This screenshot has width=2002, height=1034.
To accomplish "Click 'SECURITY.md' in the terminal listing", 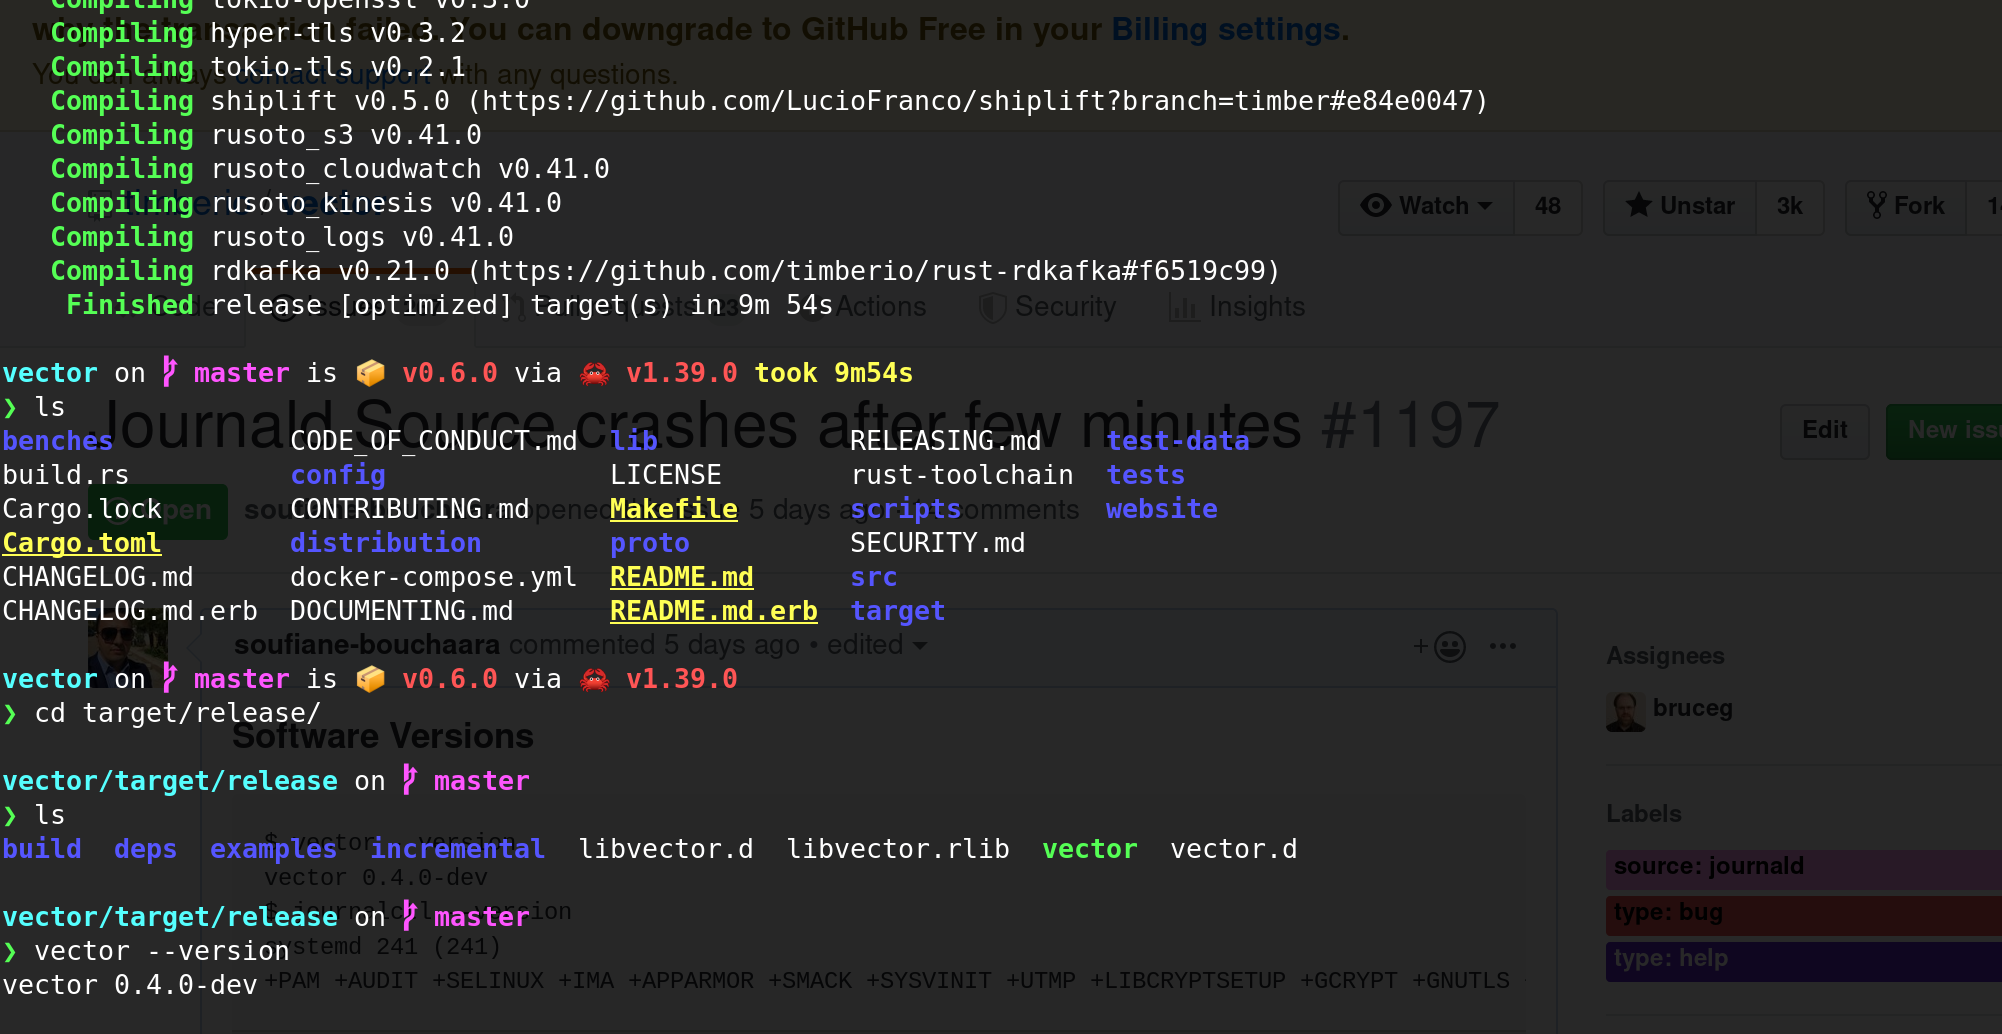I will pyautogui.click(x=938, y=544).
